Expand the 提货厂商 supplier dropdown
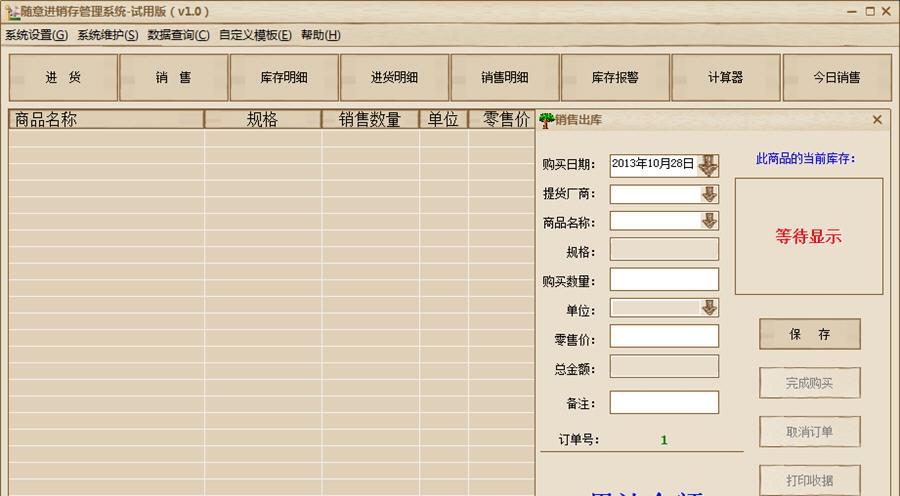This screenshot has width=900, height=496. [709, 194]
